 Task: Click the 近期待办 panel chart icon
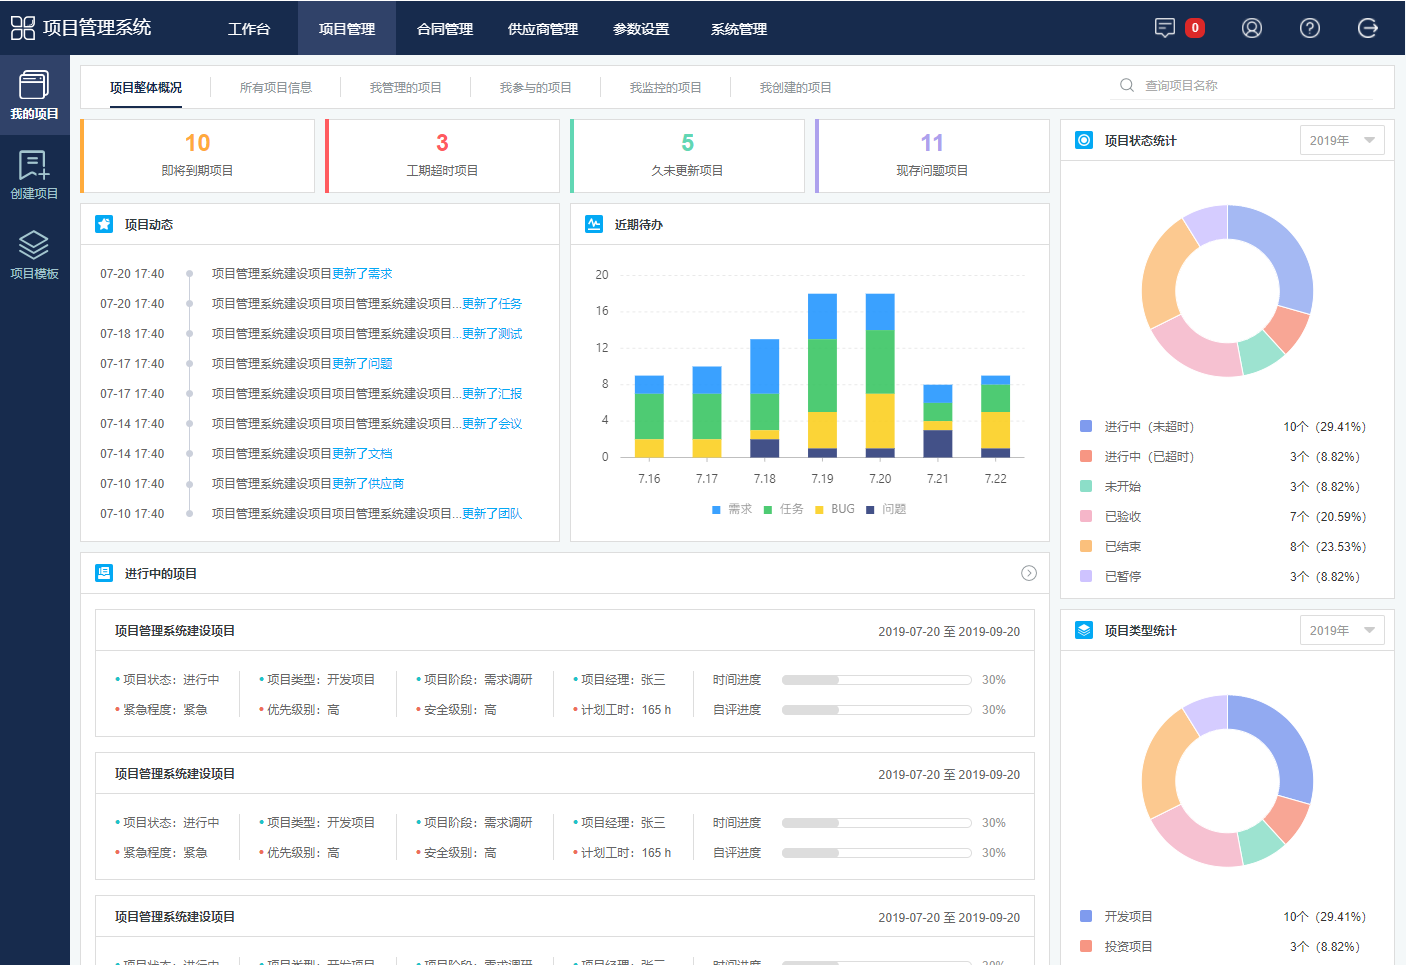pyautogui.click(x=594, y=224)
